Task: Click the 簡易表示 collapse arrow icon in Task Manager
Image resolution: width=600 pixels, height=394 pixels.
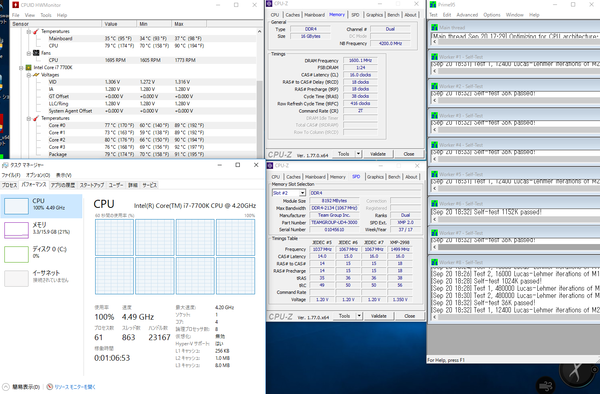Action: coord(5,387)
